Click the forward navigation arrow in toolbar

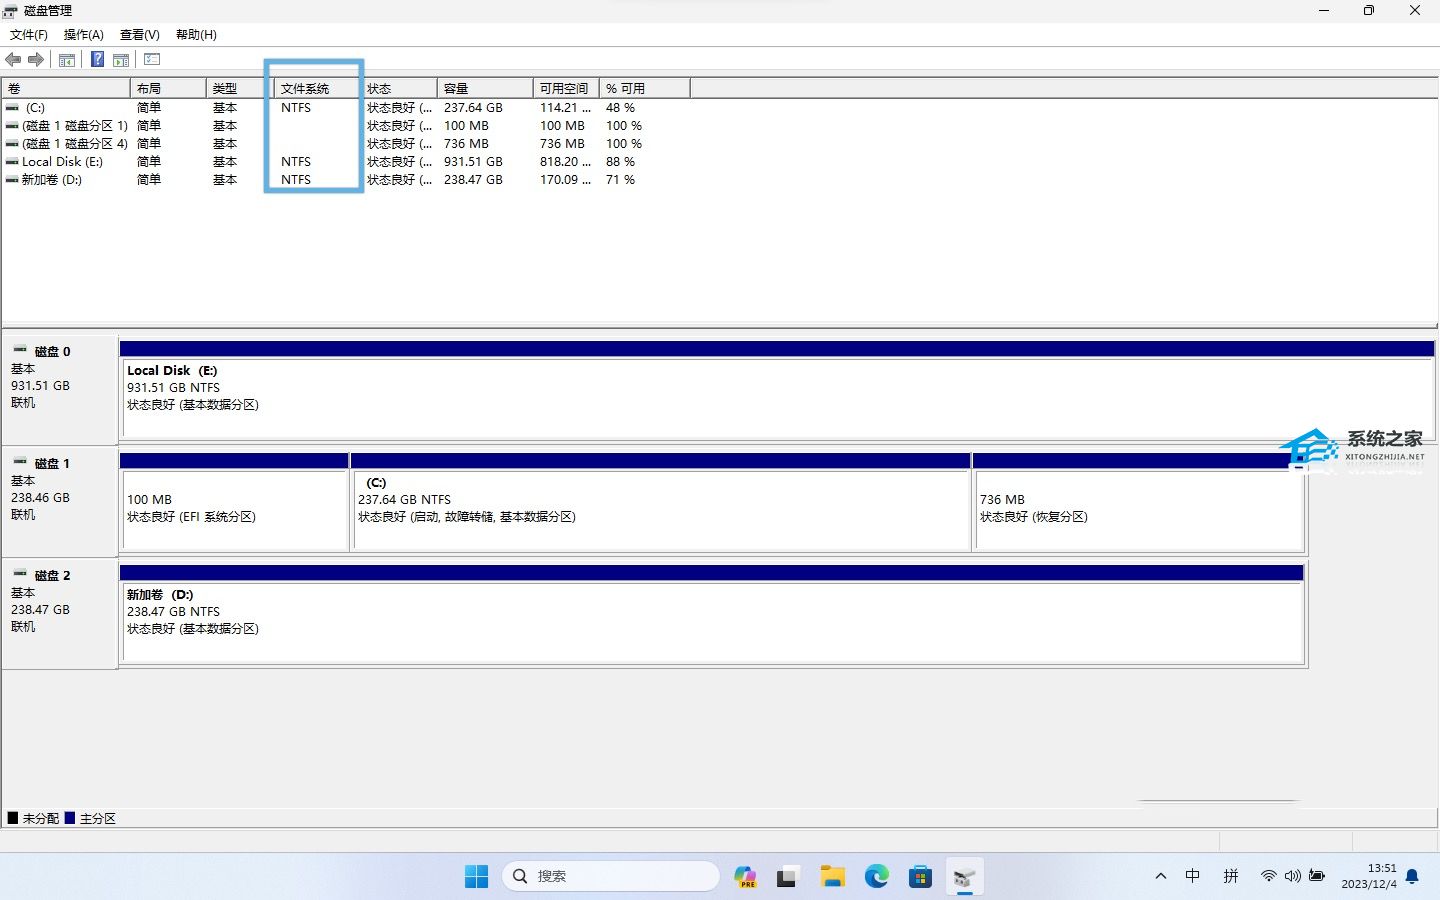click(x=37, y=59)
